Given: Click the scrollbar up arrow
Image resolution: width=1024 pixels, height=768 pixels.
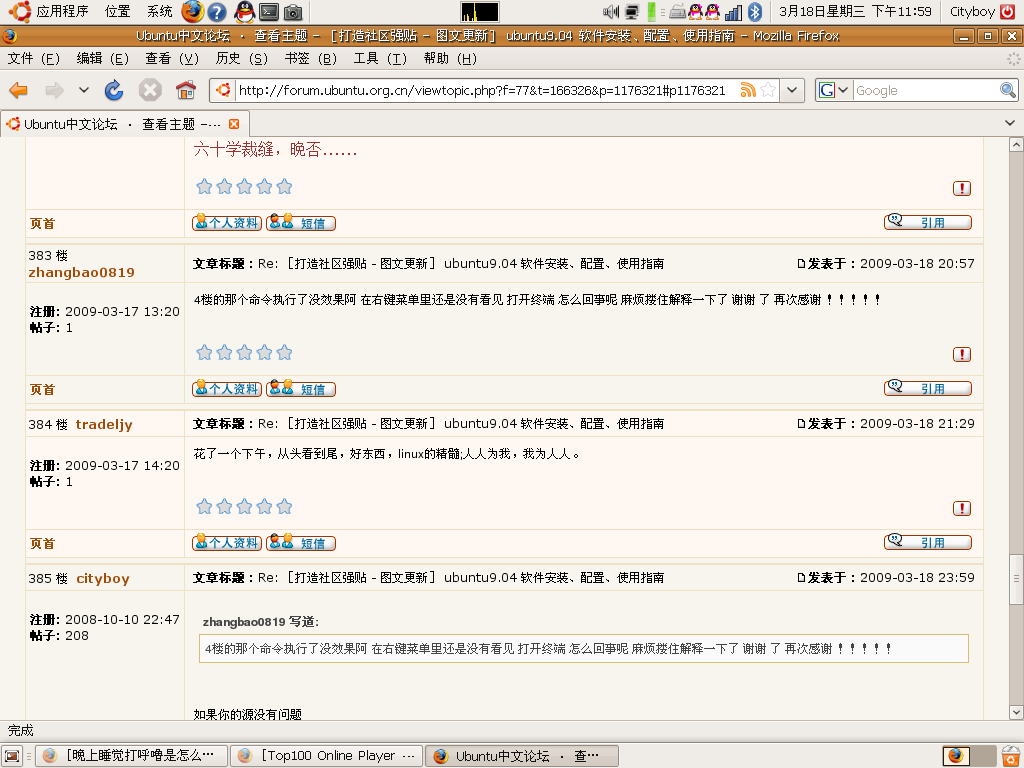Looking at the screenshot, I should 1016,144.
